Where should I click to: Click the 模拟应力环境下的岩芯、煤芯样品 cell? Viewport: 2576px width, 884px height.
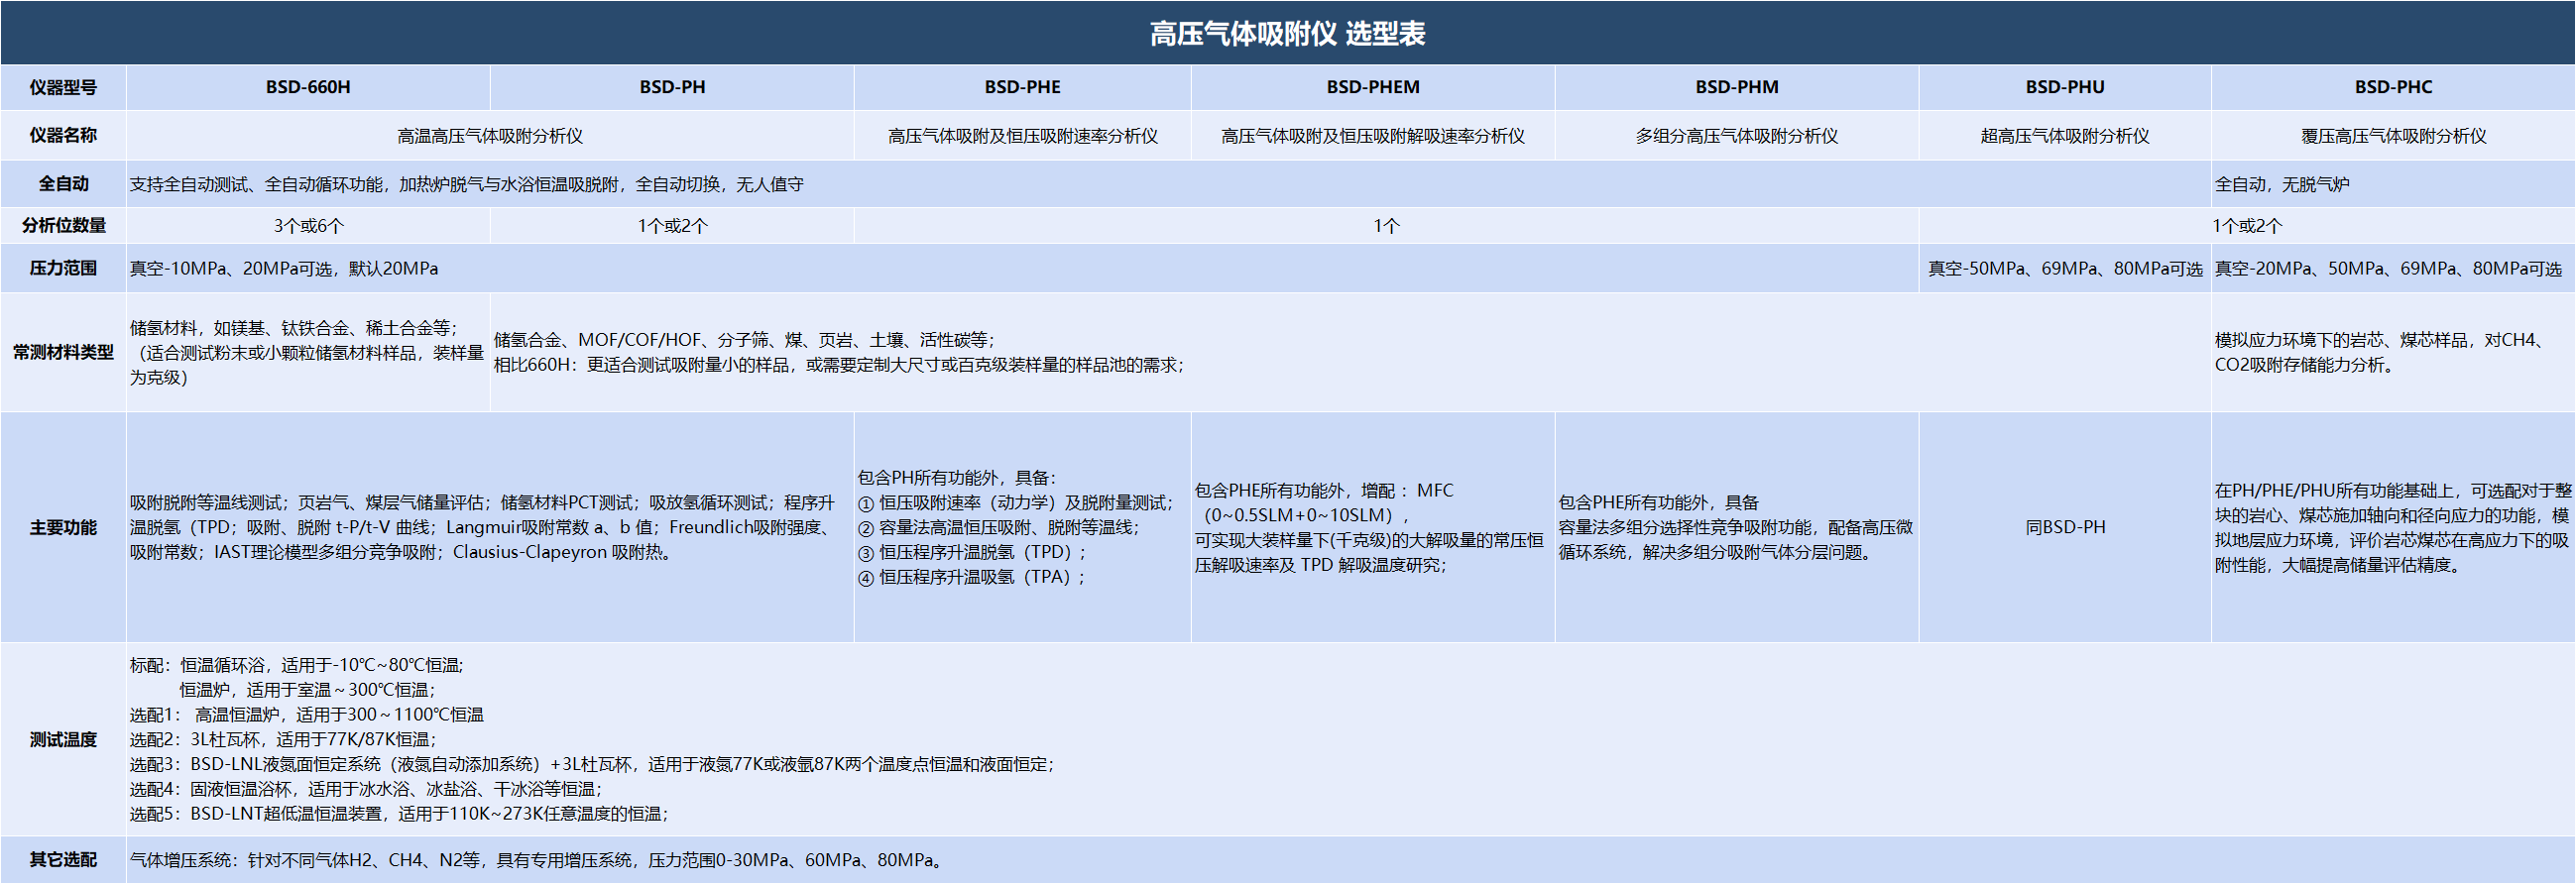coord(2393,352)
